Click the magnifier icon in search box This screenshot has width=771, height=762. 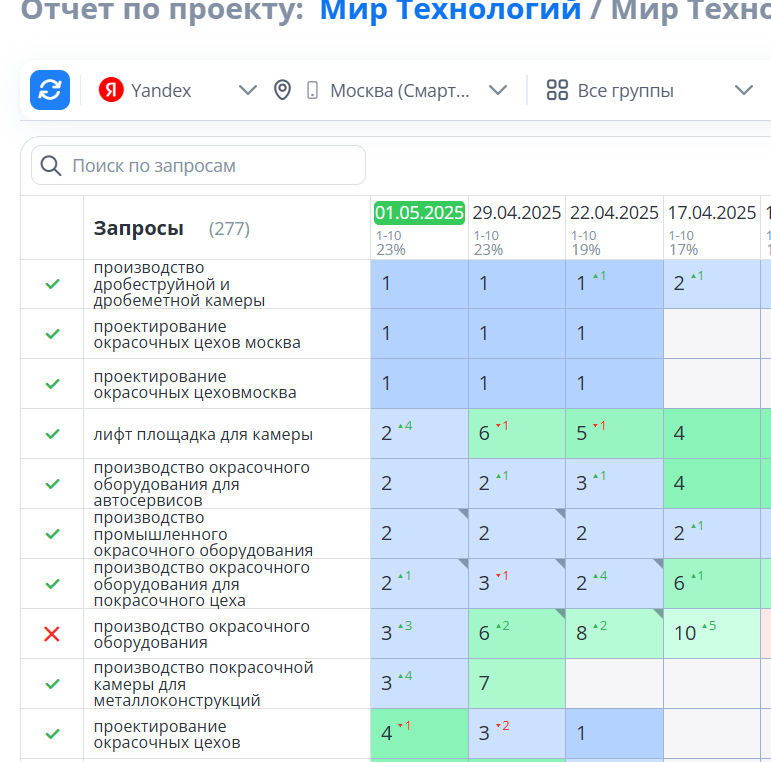[52, 165]
